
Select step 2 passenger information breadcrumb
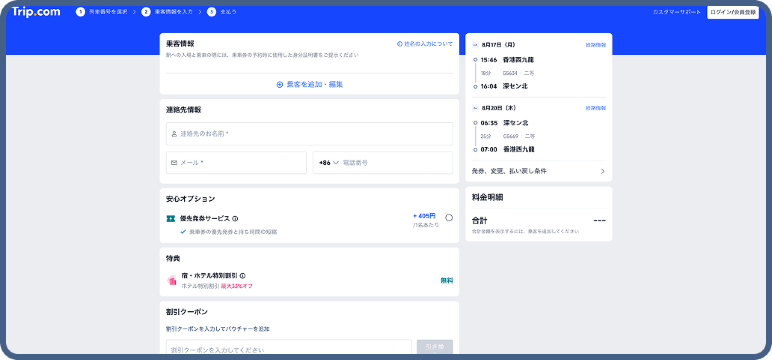[x=167, y=12]
